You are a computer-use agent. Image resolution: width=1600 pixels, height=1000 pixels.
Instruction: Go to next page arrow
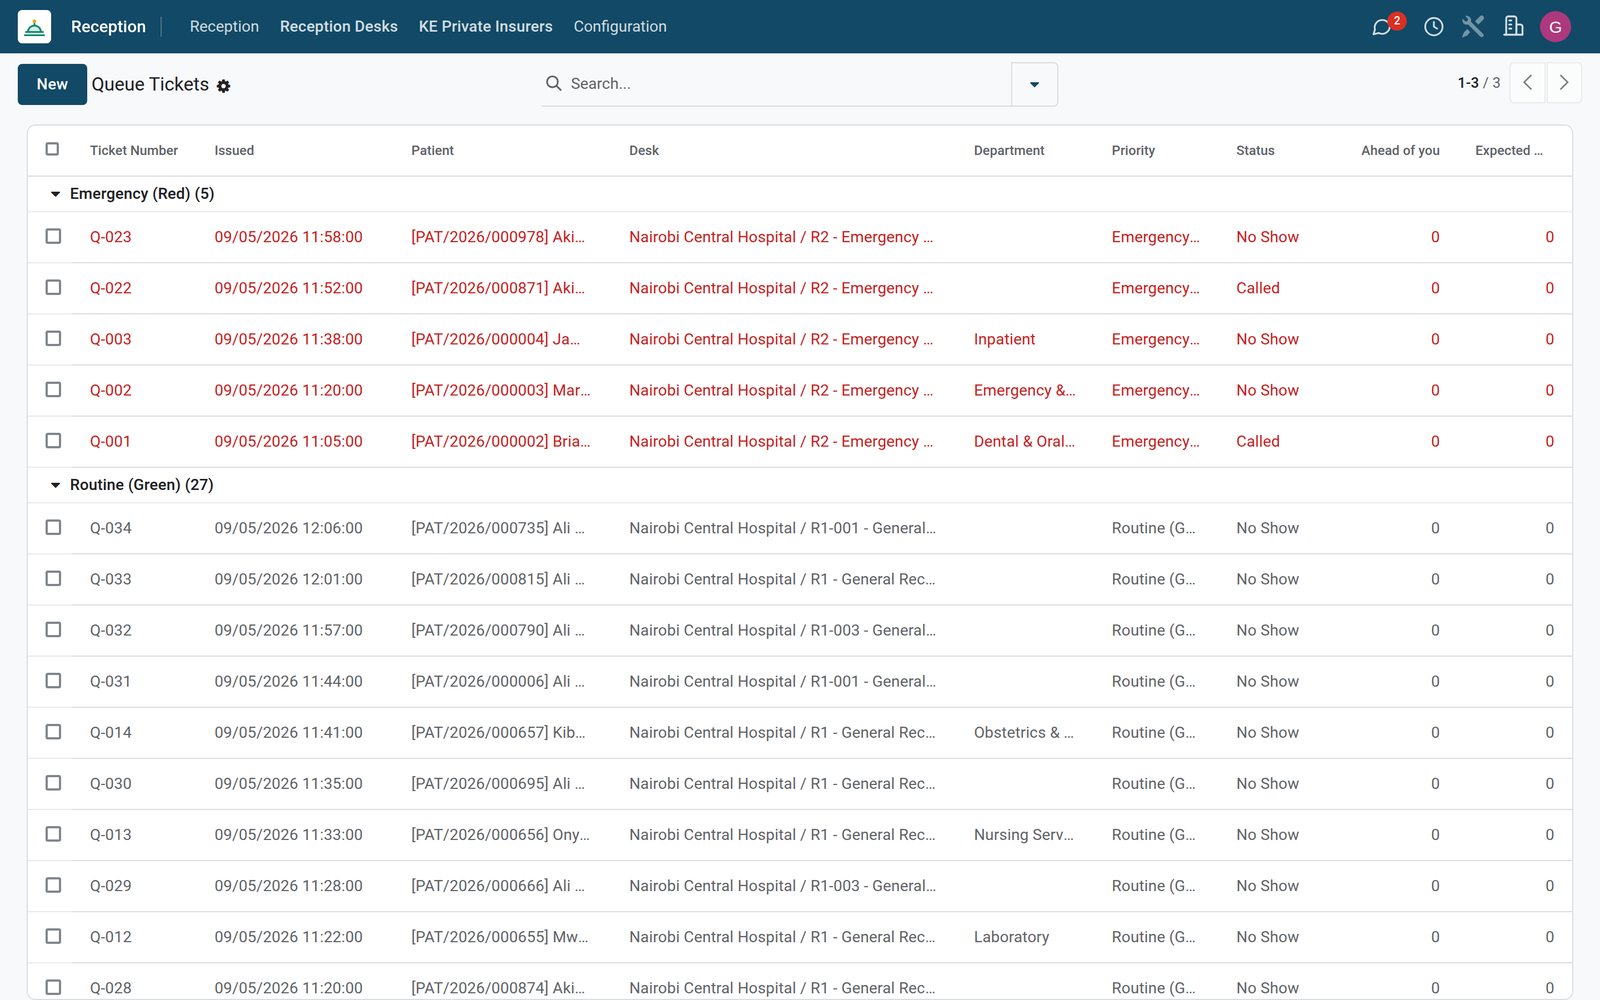pos(1564,83)
